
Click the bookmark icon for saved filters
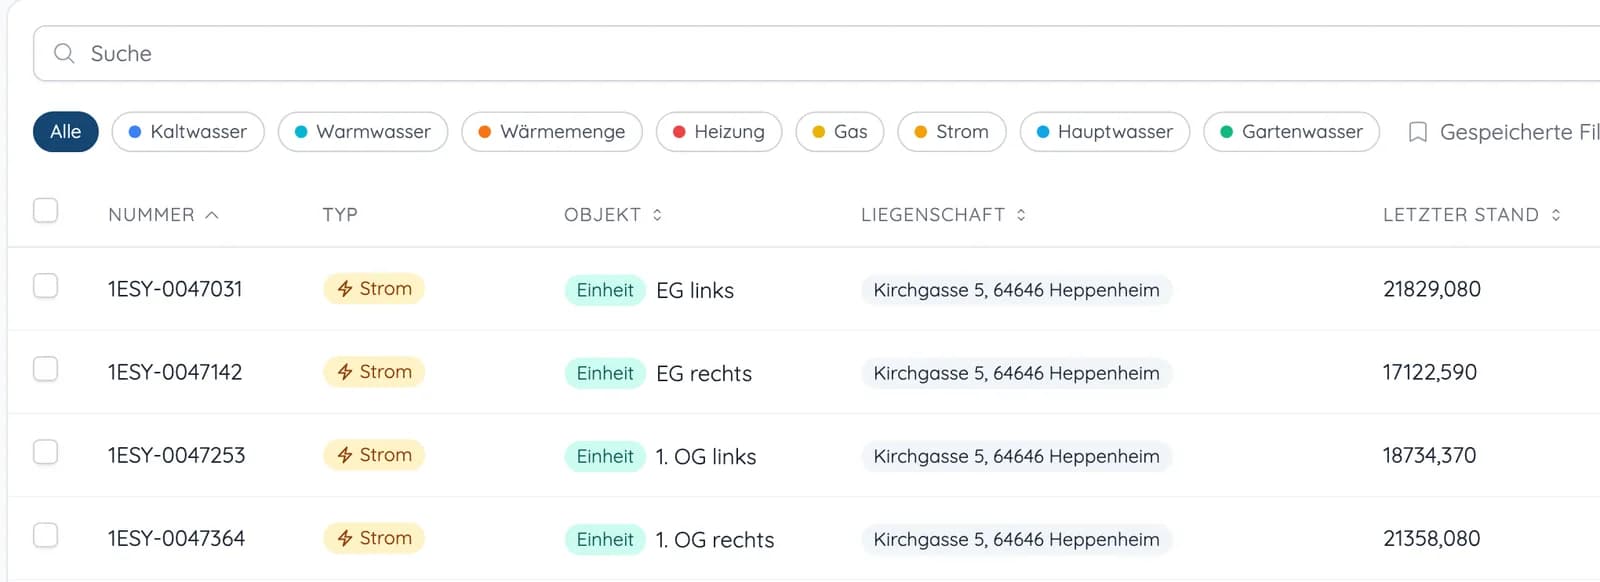tap(1417, 132)
